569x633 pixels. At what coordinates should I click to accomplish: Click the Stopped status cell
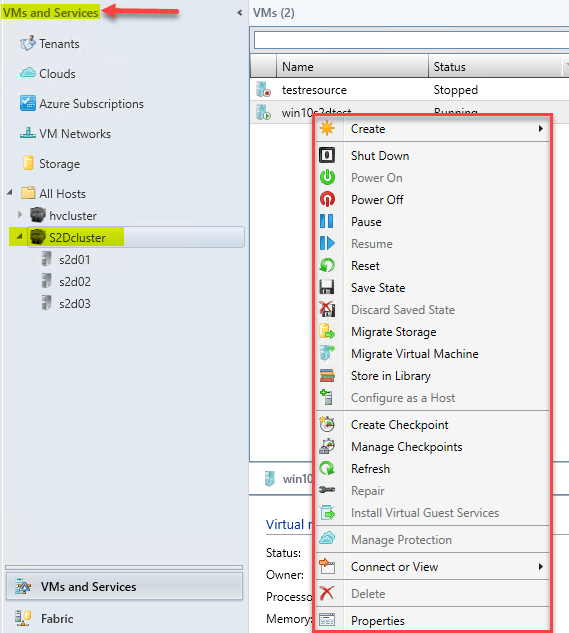coord(456,90)
